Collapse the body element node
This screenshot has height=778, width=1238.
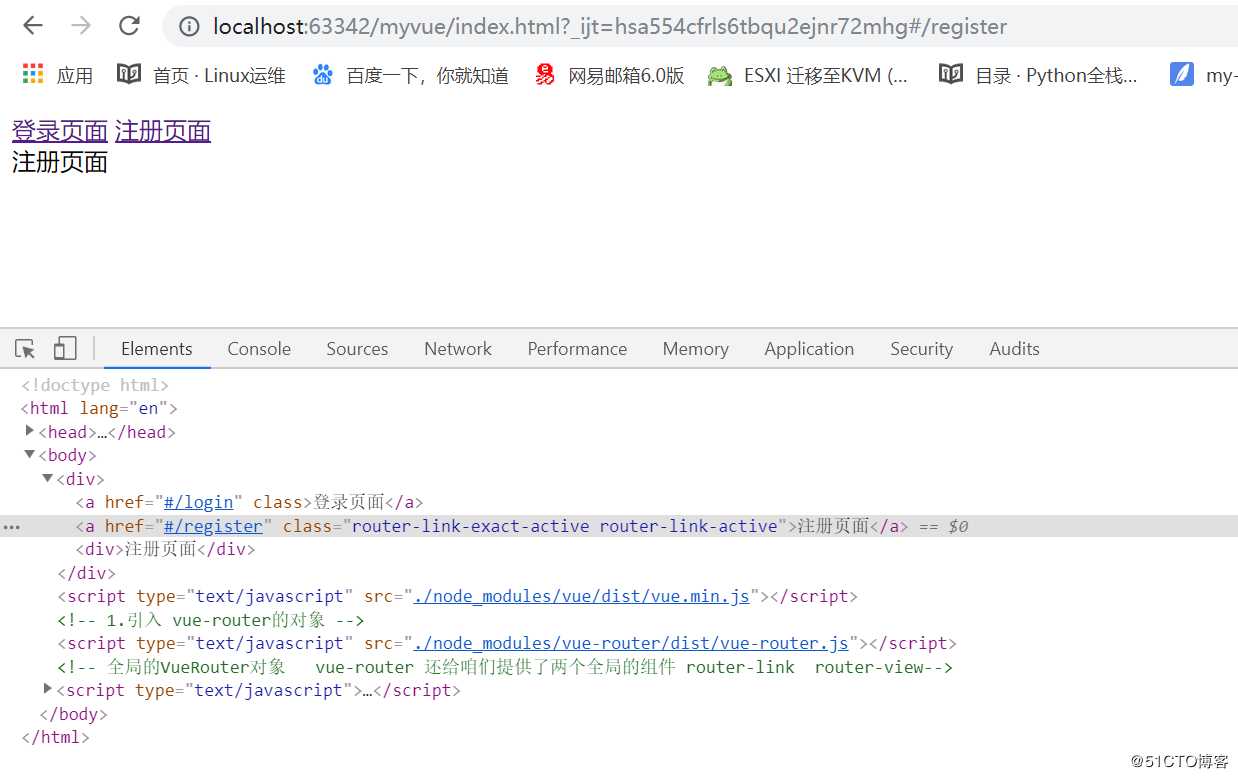point(30,455)
